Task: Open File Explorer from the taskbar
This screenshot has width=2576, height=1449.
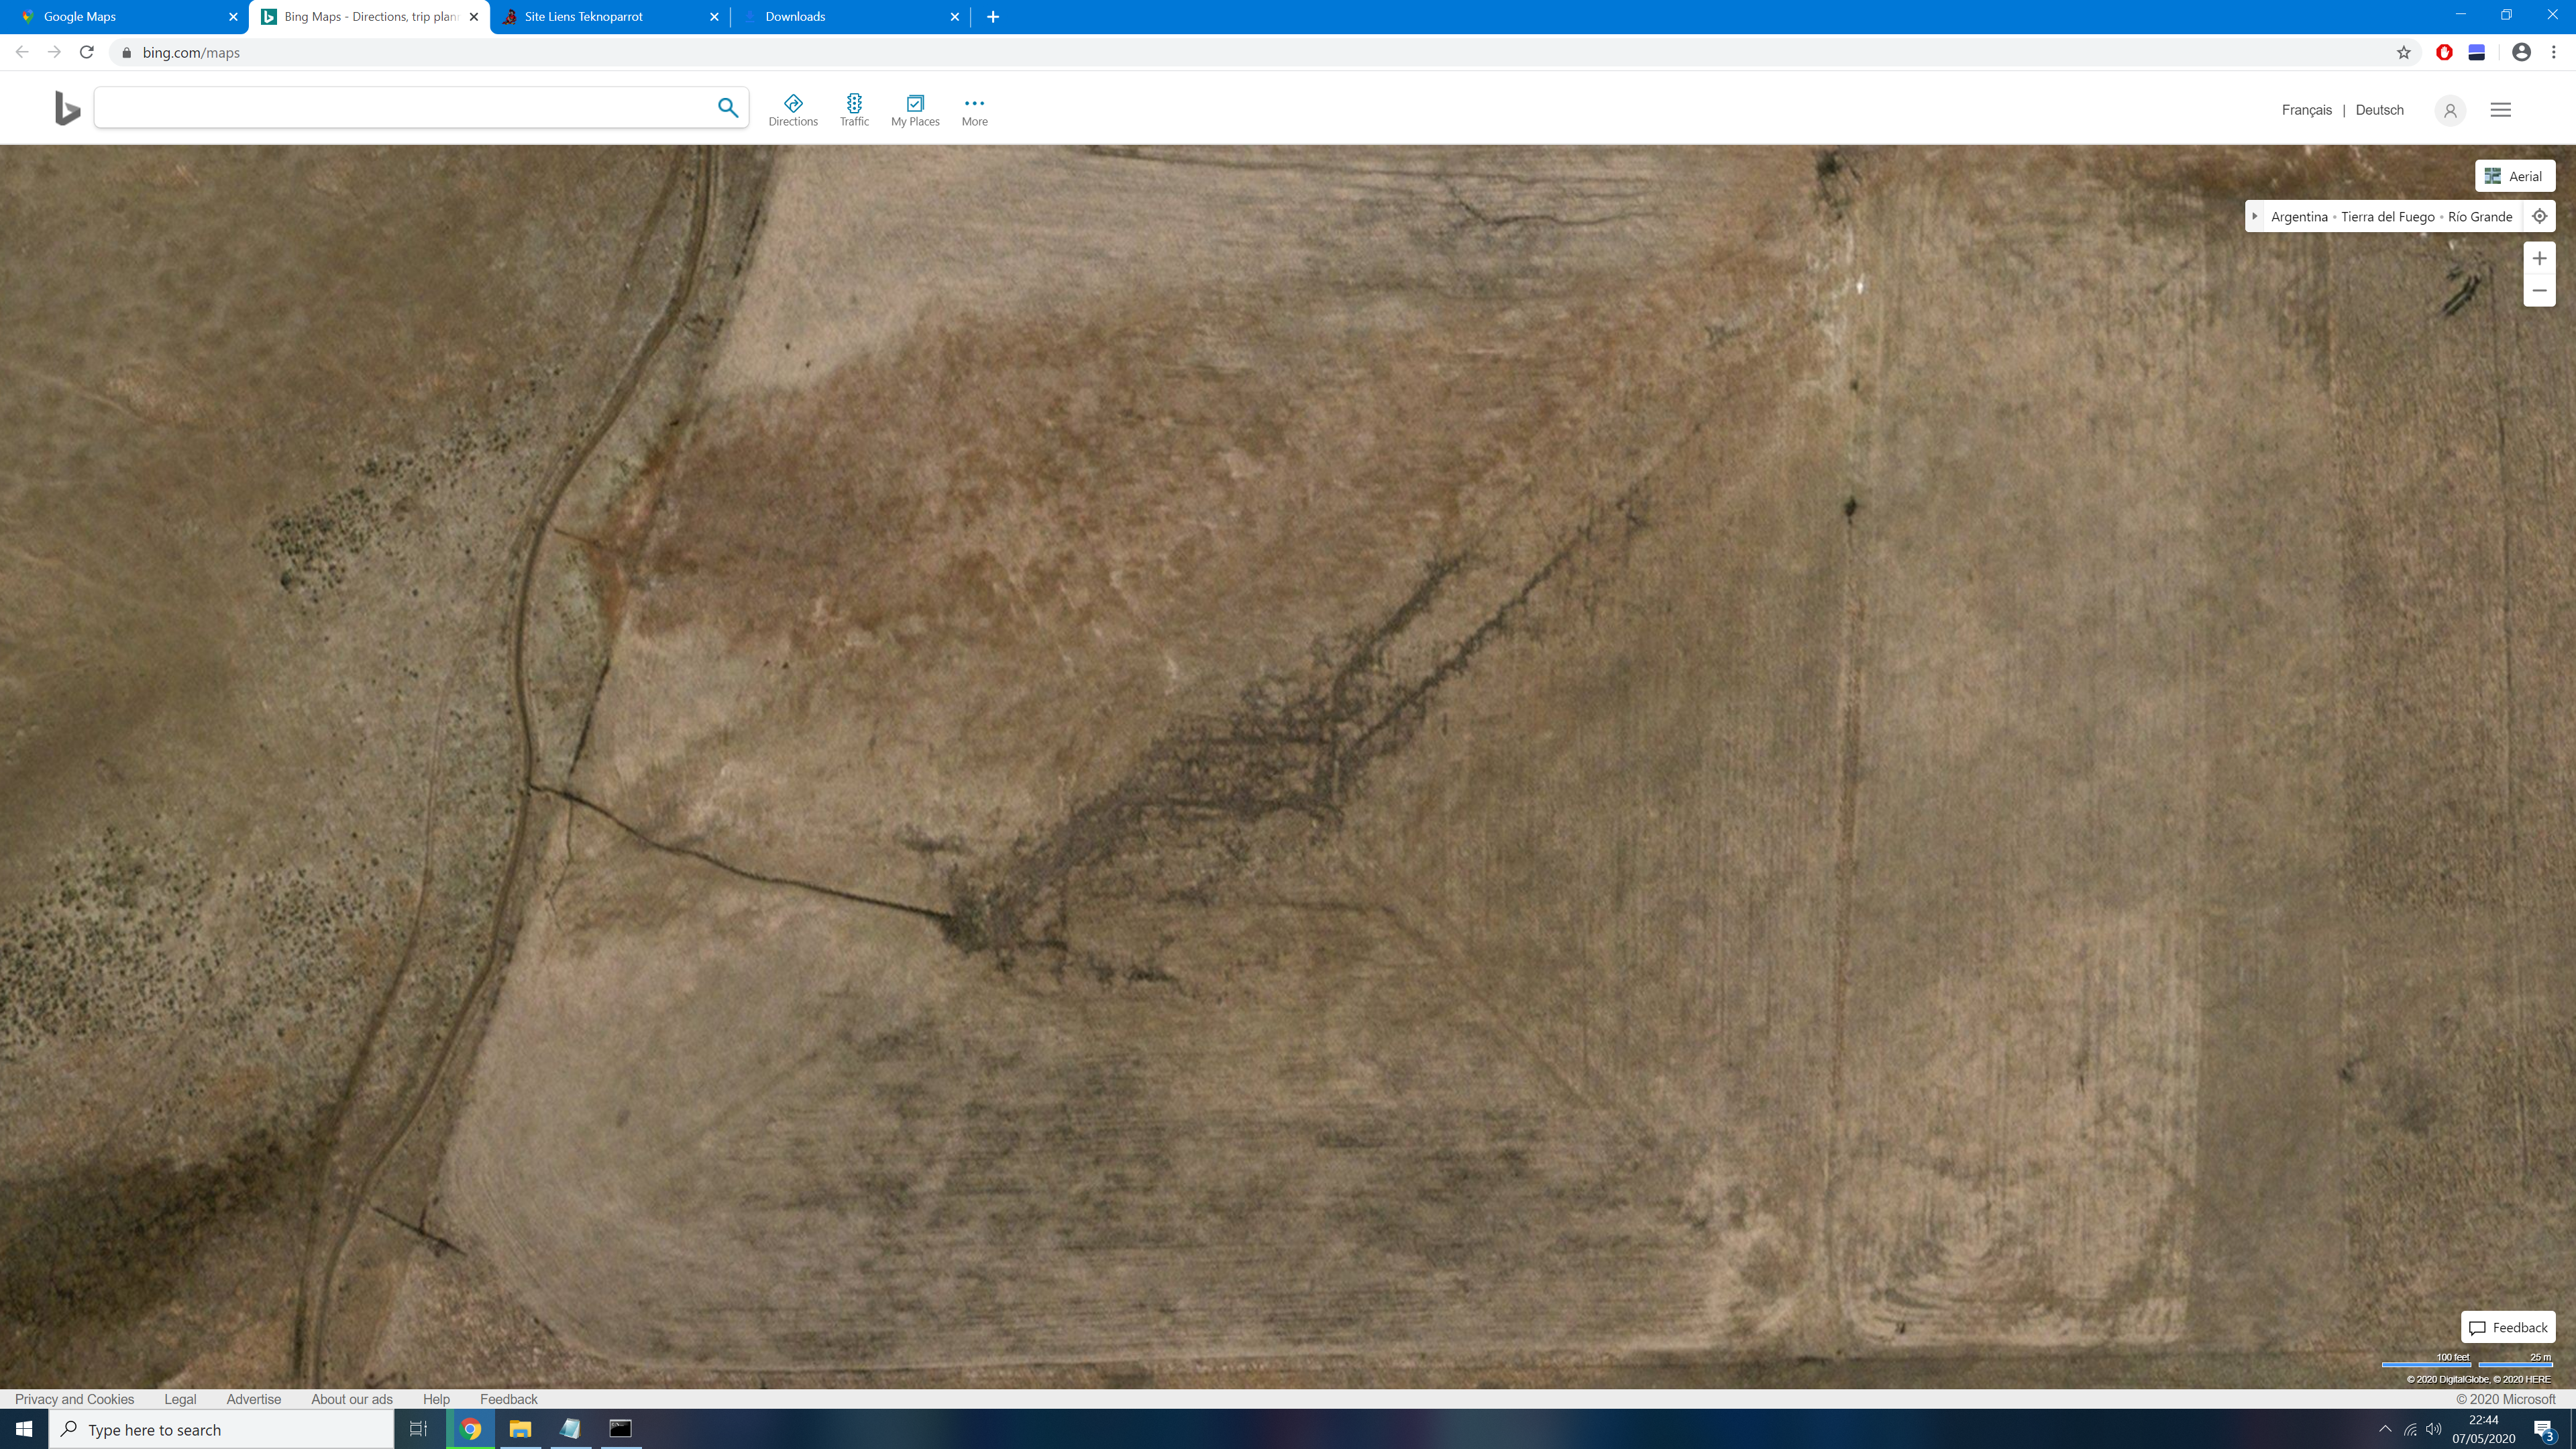Action: click(520, 1429)
